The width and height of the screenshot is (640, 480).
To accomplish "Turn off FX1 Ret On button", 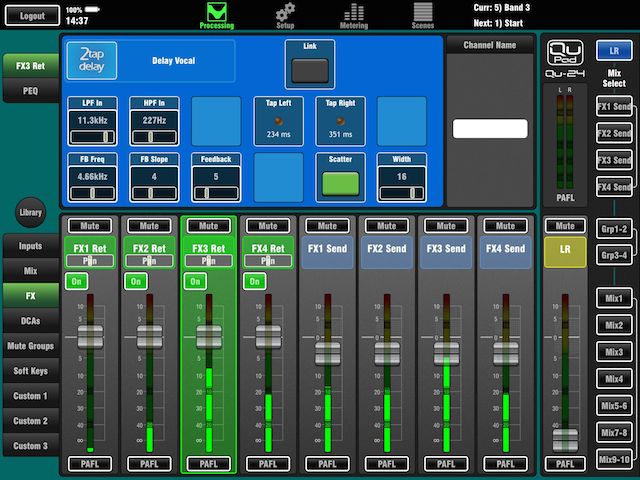I will pyautogui.click(x=76, y=281).
